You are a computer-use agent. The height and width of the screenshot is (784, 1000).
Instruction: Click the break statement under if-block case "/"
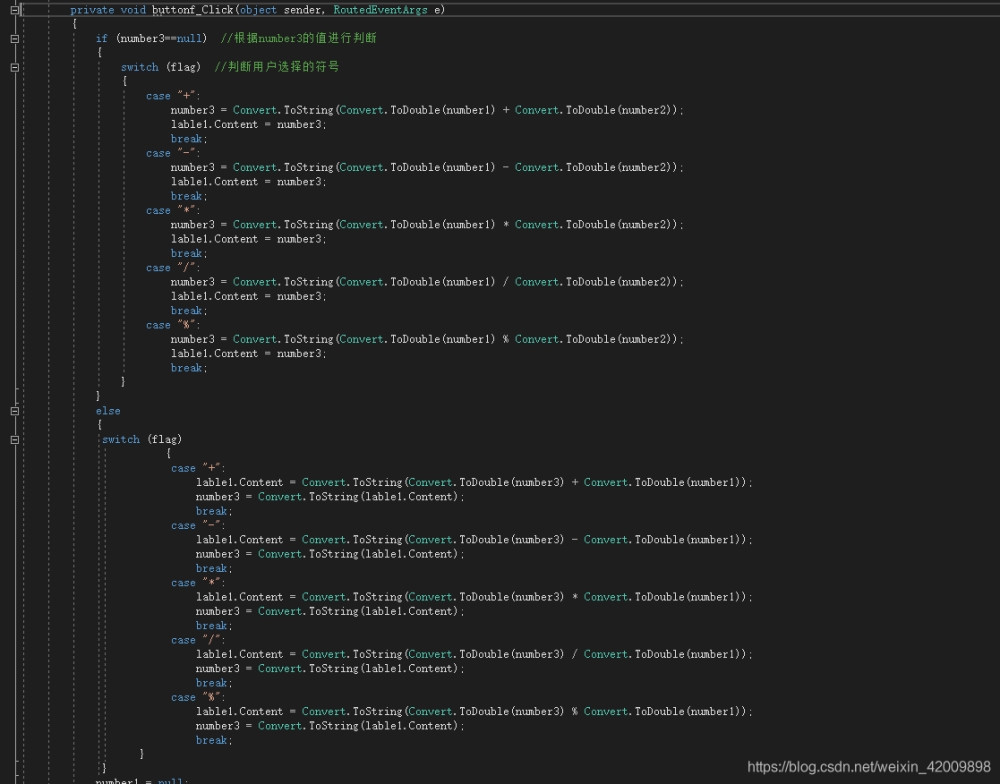coord(189,311)
